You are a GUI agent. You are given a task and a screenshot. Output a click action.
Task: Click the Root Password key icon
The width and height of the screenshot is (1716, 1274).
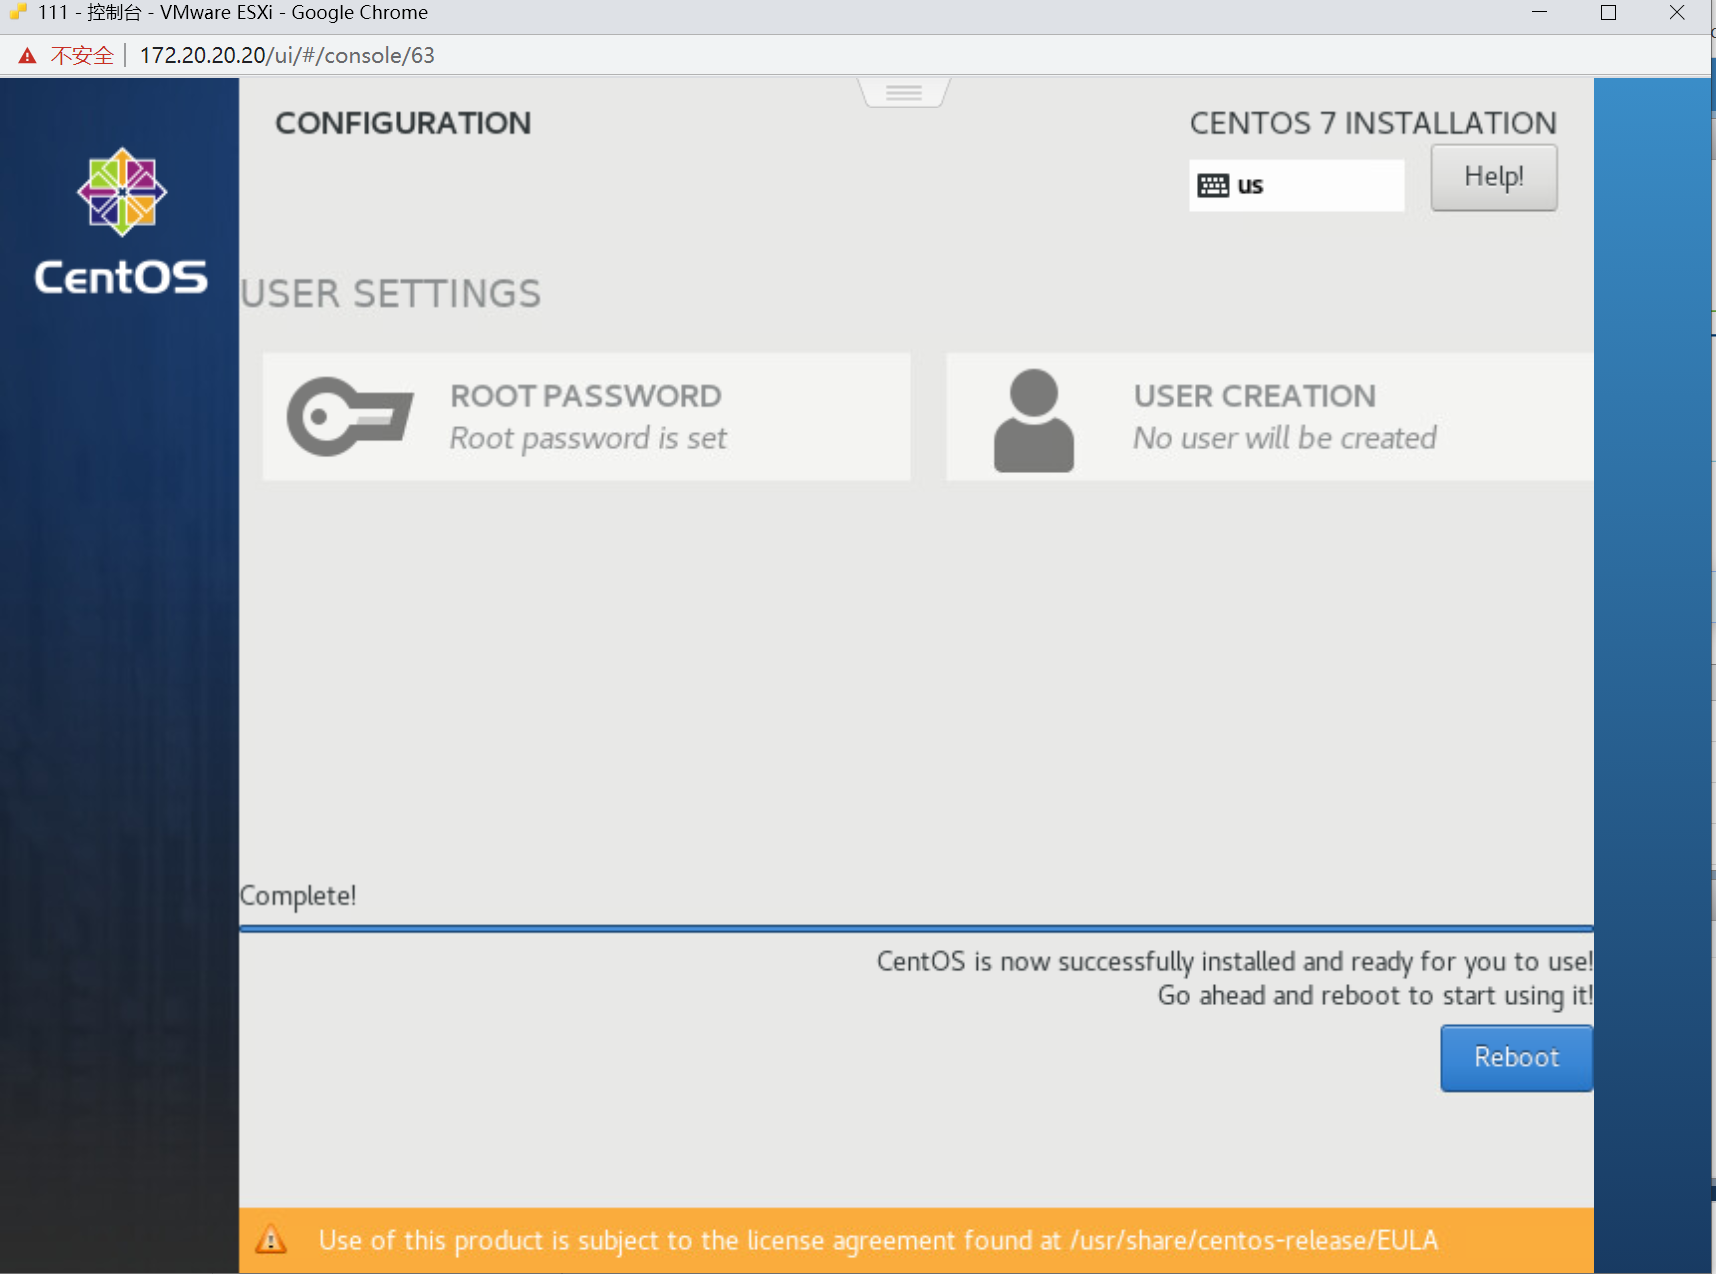point(349,416)
